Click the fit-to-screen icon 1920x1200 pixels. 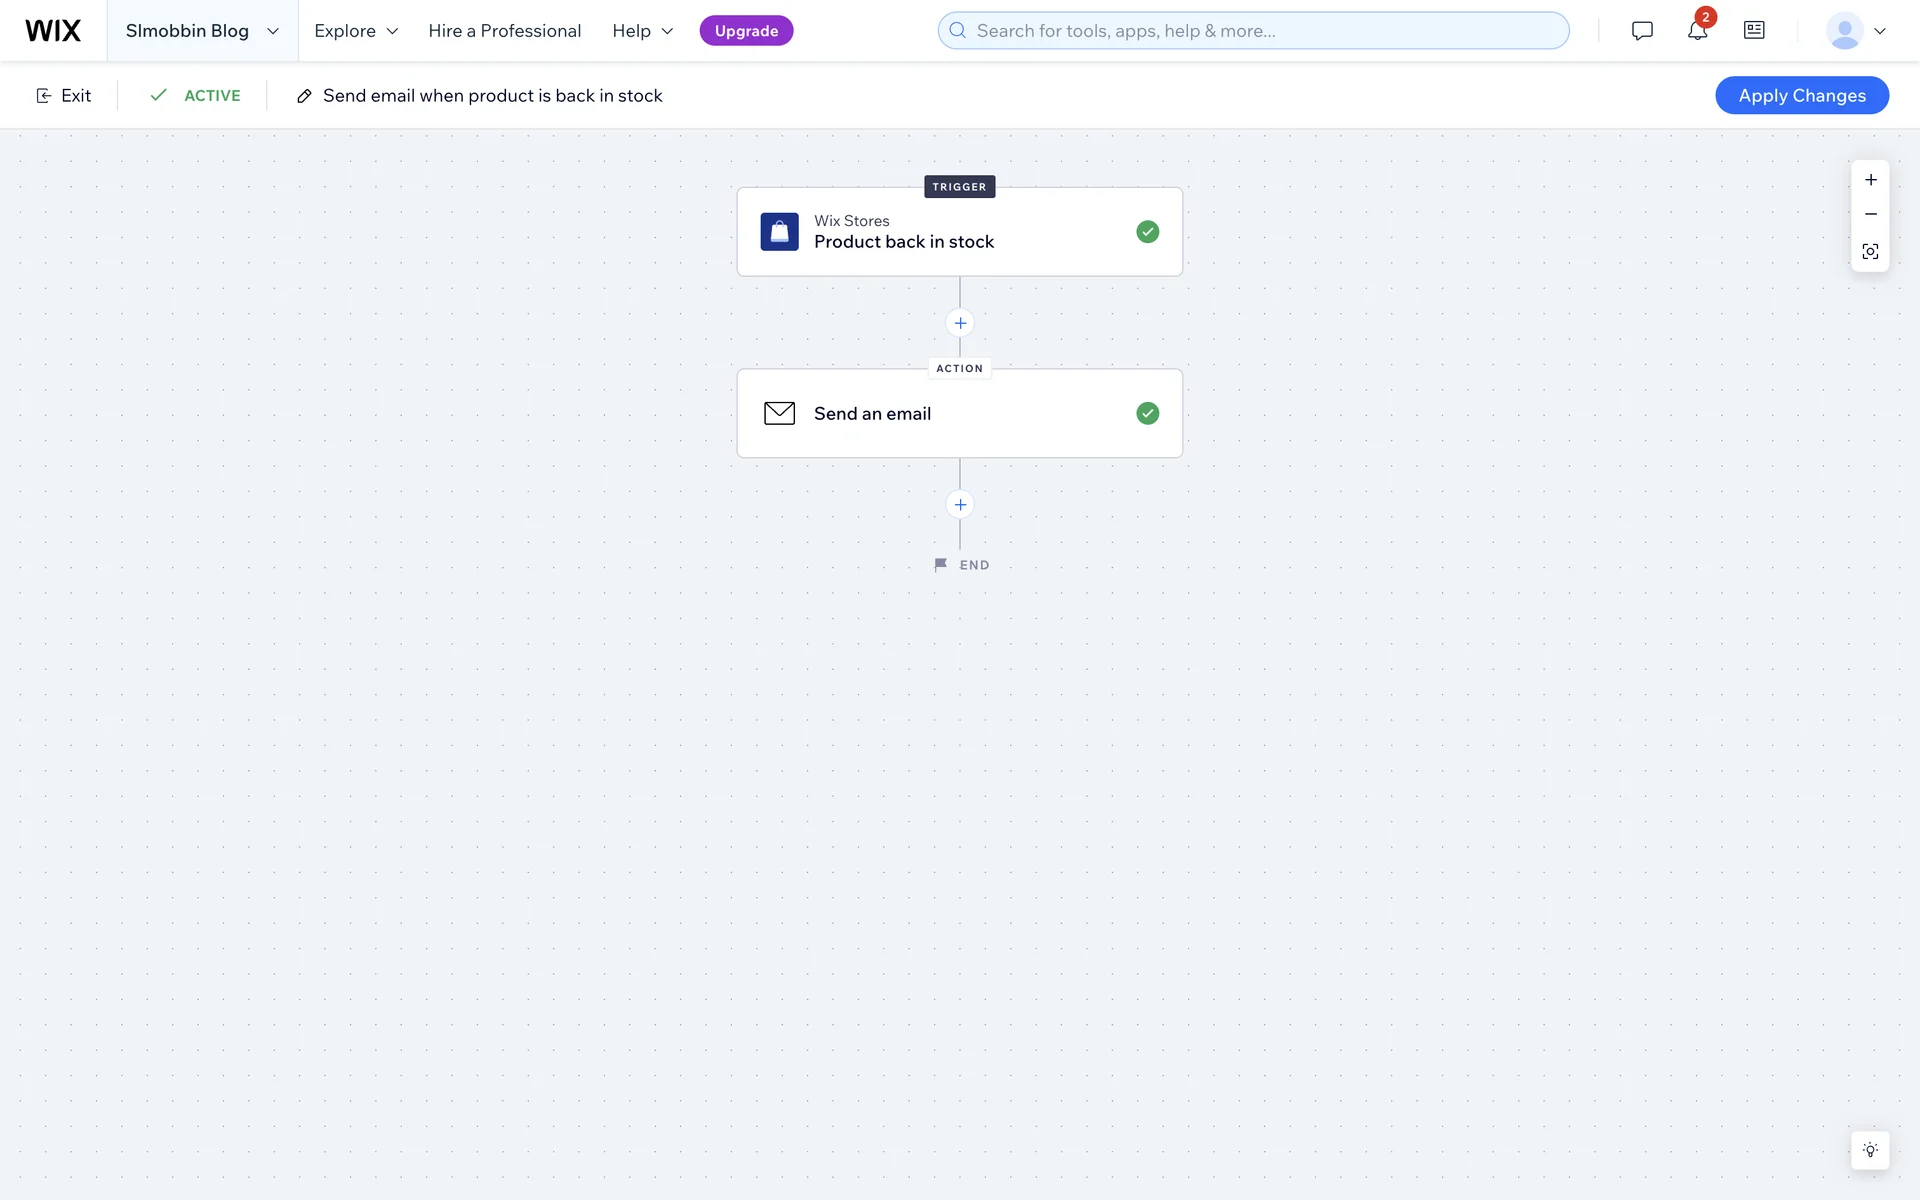1870,251
